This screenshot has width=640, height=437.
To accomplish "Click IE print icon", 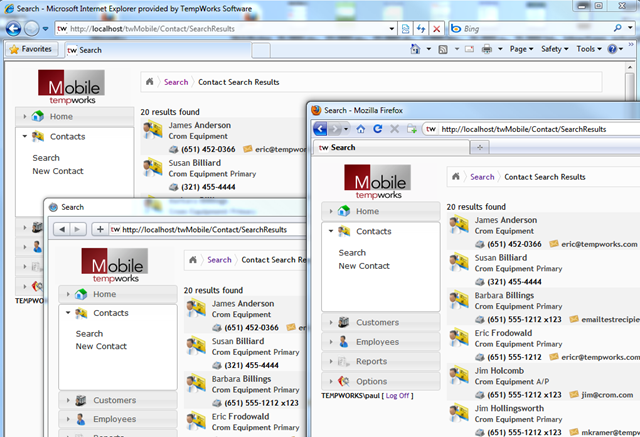I will (487, 49).
